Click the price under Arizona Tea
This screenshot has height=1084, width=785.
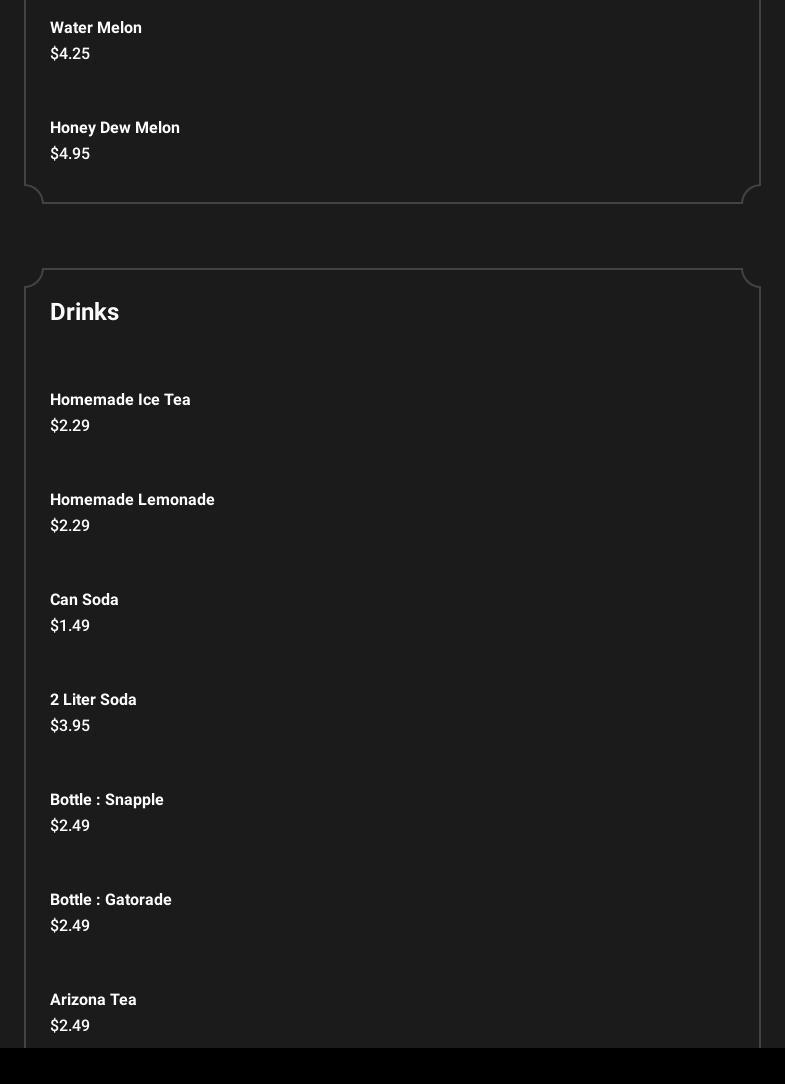(x=70, y=1026)
